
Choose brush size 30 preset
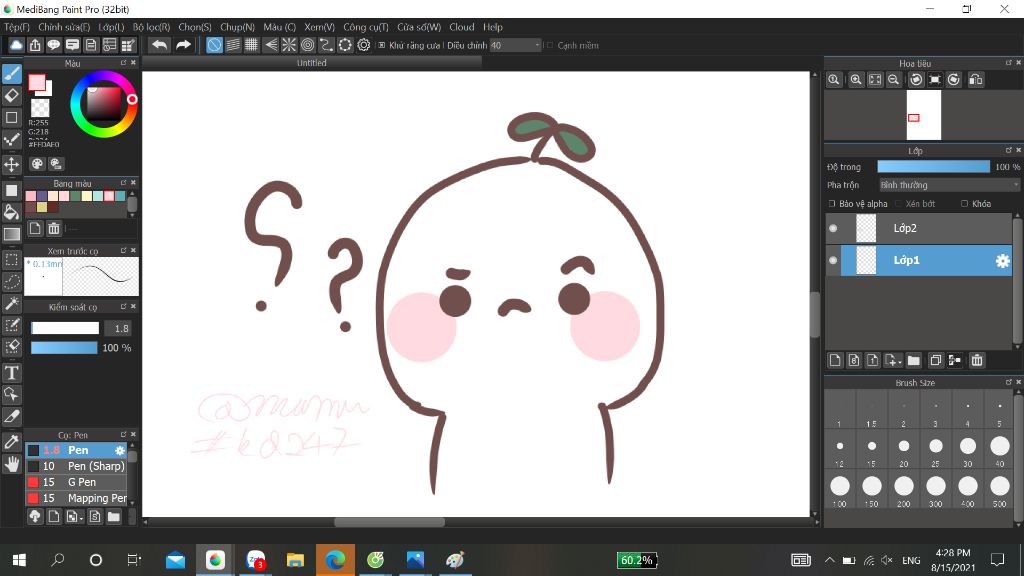(968, 451)
